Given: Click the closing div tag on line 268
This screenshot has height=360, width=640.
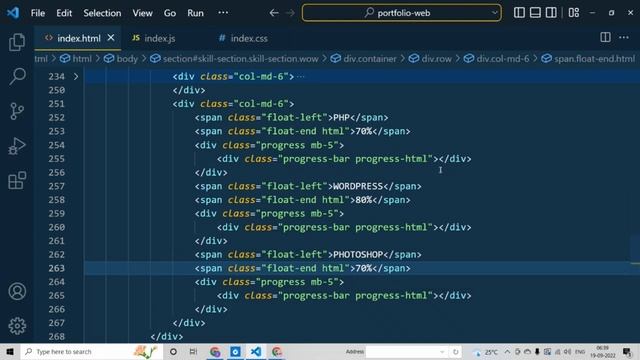Looking at the screenshot, I should (167, 337).
